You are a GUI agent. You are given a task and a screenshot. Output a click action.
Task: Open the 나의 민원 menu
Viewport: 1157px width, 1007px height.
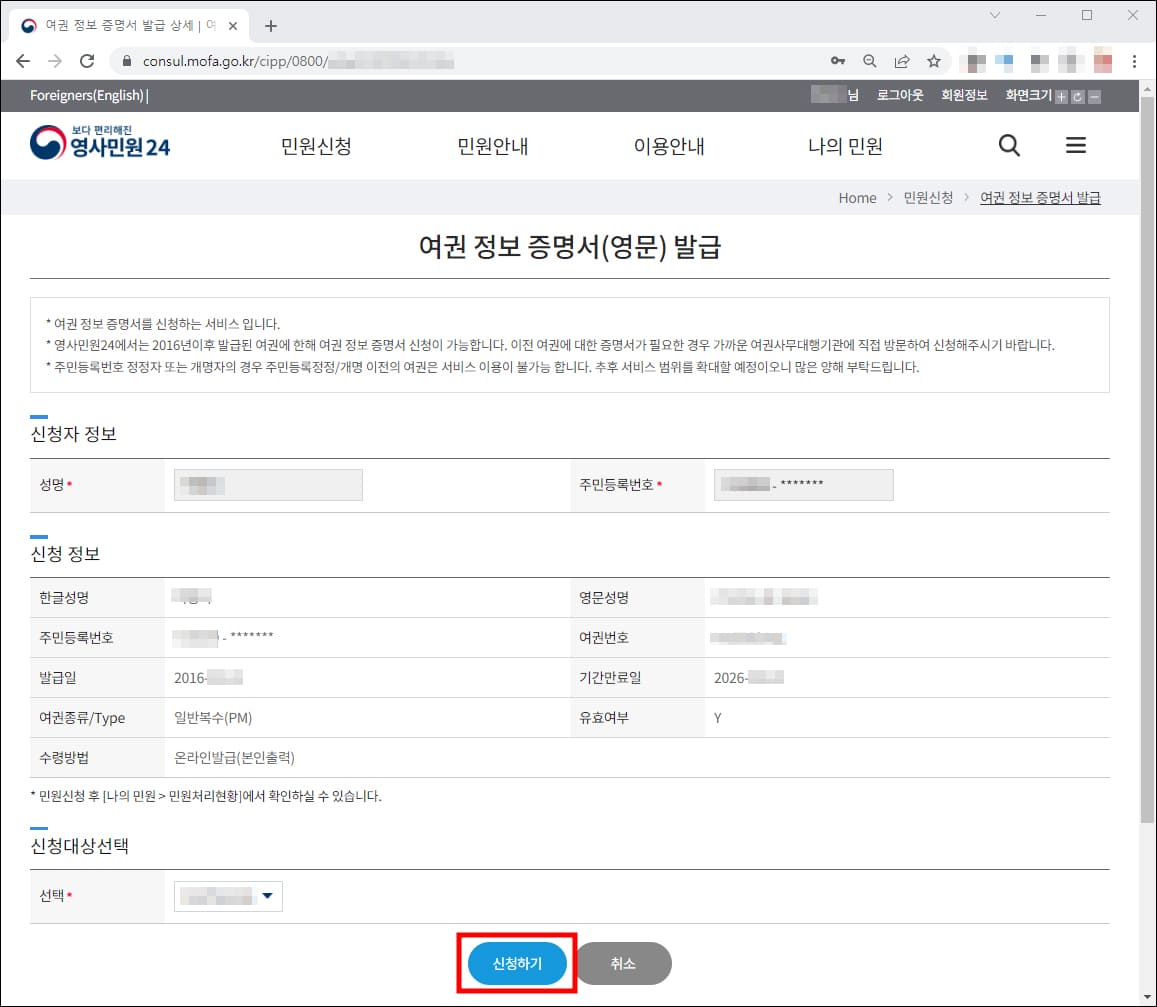click(x=843, y=145)
